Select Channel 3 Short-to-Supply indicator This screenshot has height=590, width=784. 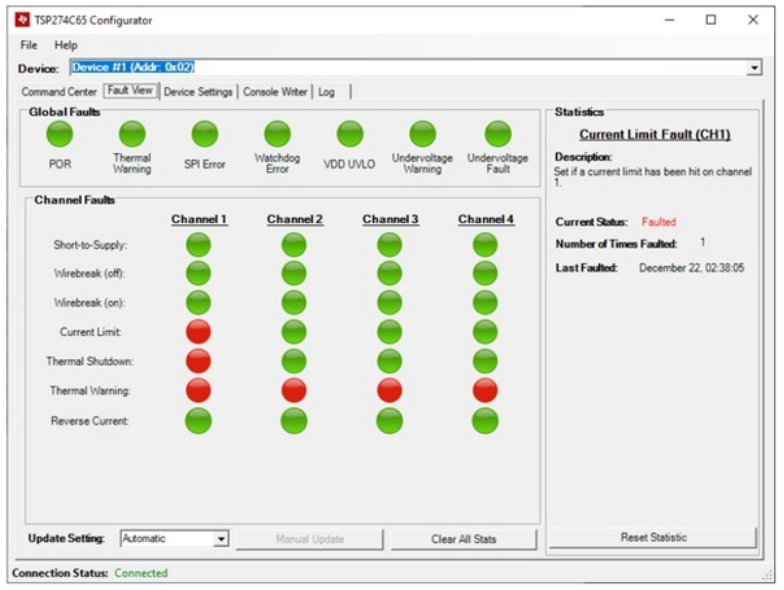(x=390, y=245)
